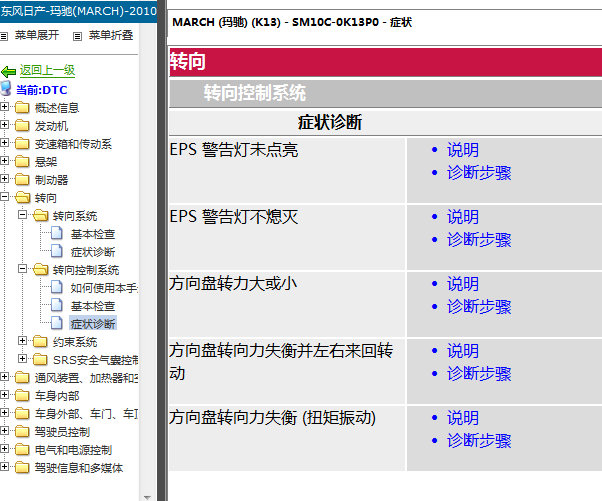This screenshot has height=501, width=602.
Task: Collapse the 转向系统 subtree
Action: (x=22, y=215)
